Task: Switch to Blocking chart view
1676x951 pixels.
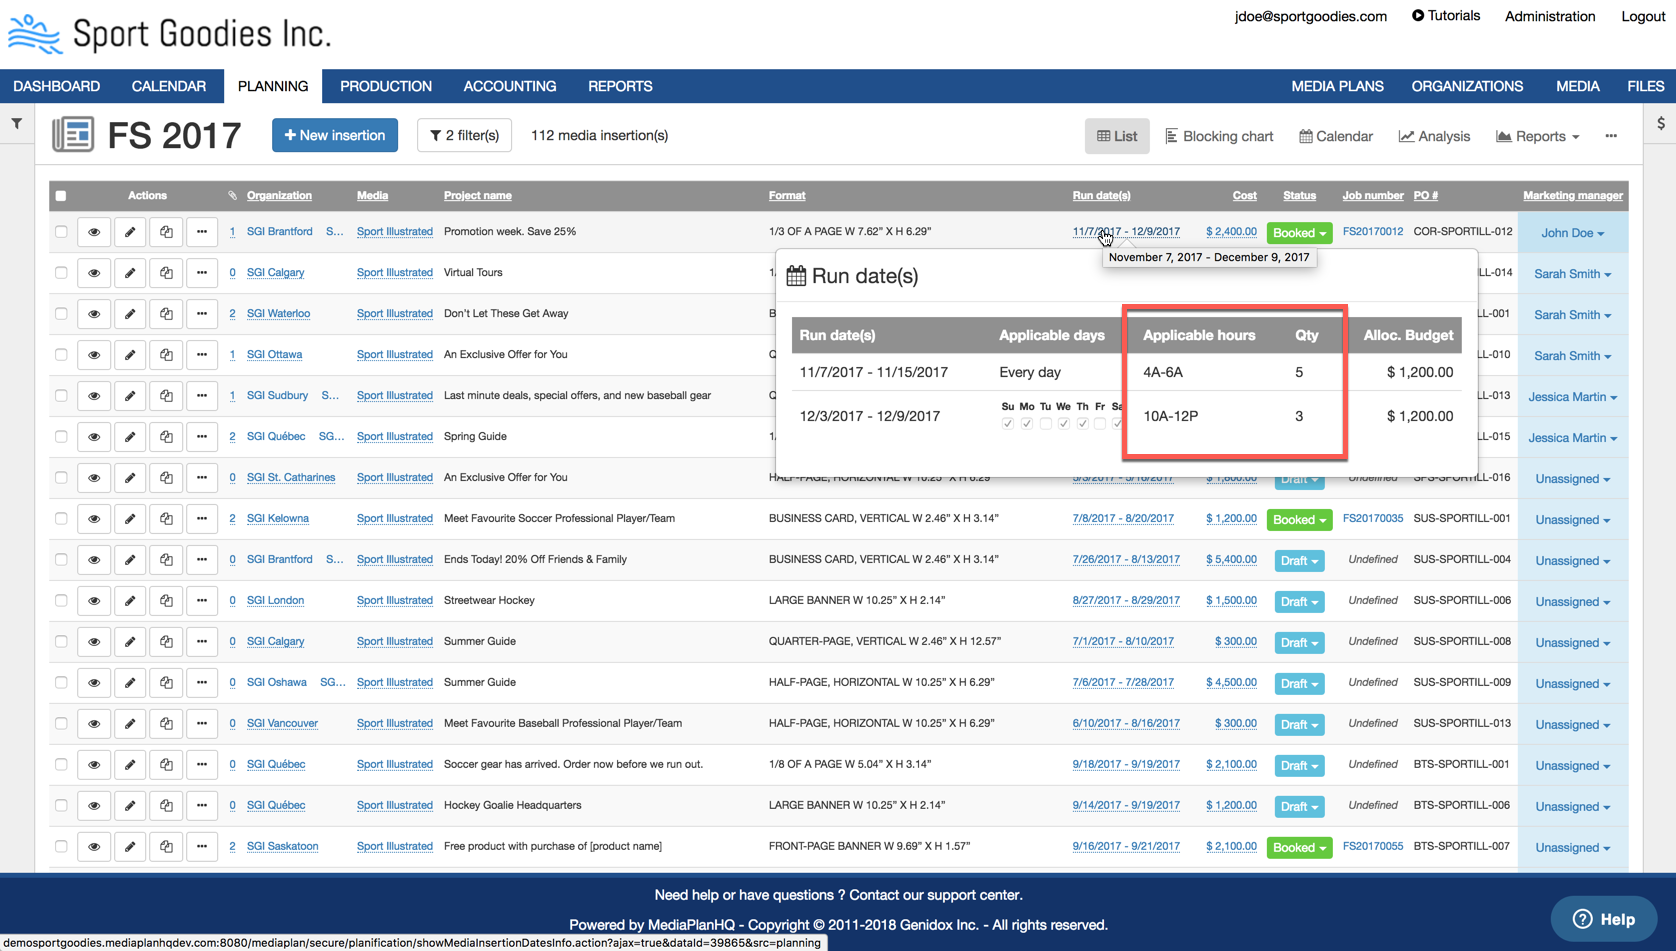Action: click(x=1219, y=136)
